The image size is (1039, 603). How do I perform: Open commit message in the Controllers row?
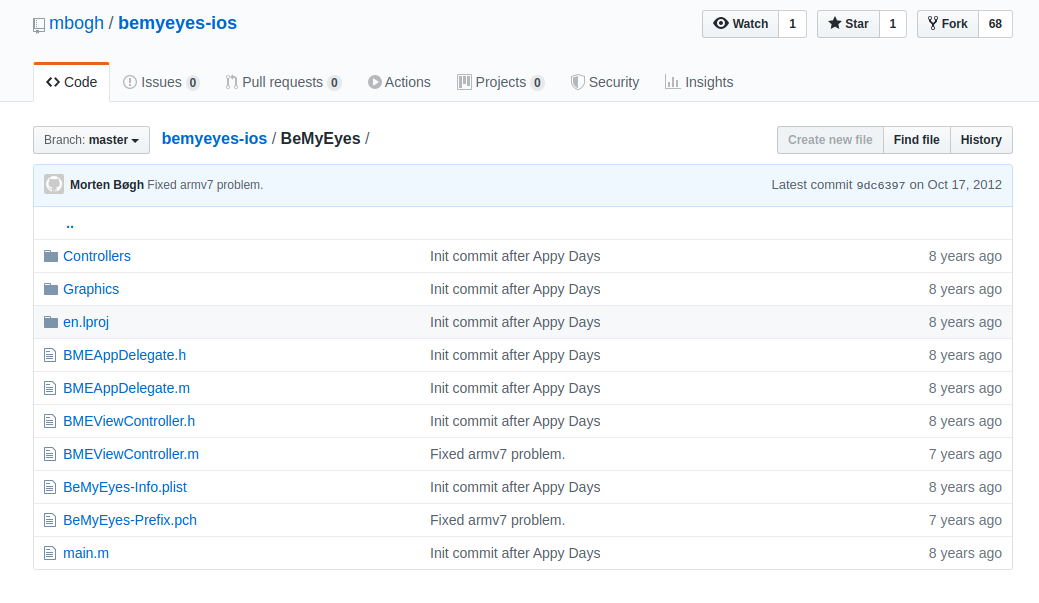tap(515, 256)
